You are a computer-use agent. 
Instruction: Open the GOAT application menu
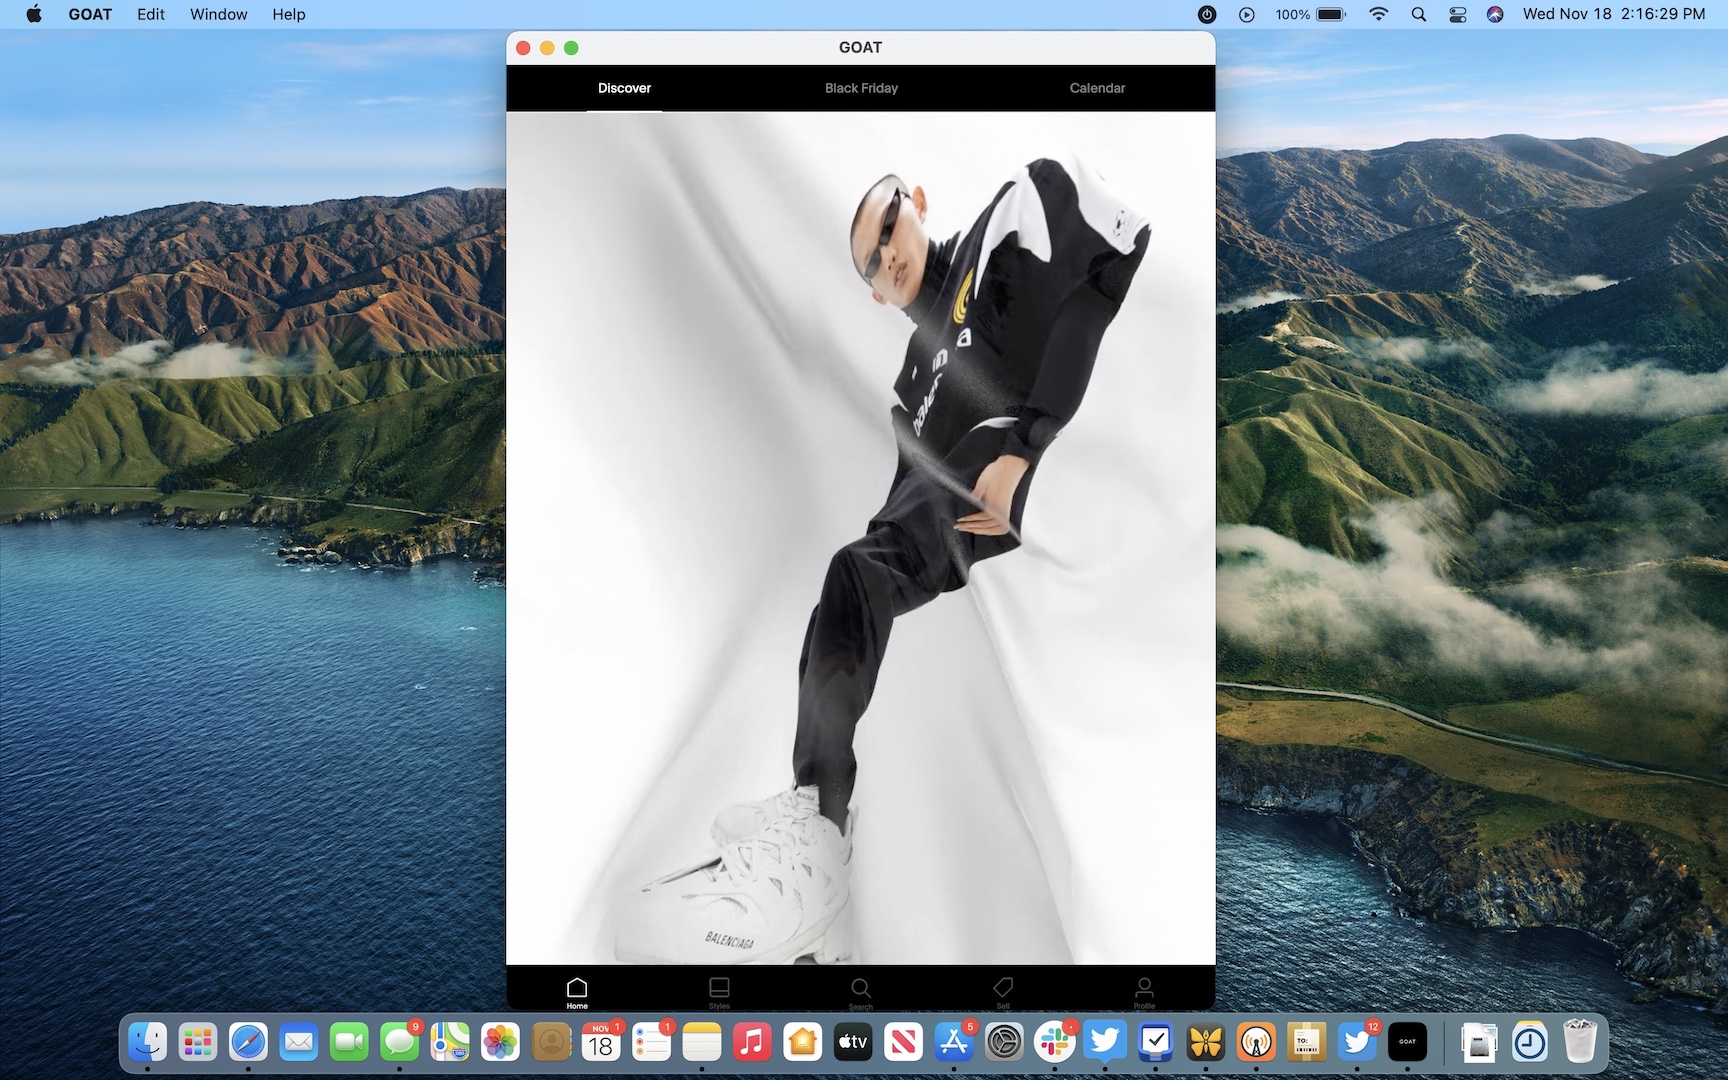point(90,14)
